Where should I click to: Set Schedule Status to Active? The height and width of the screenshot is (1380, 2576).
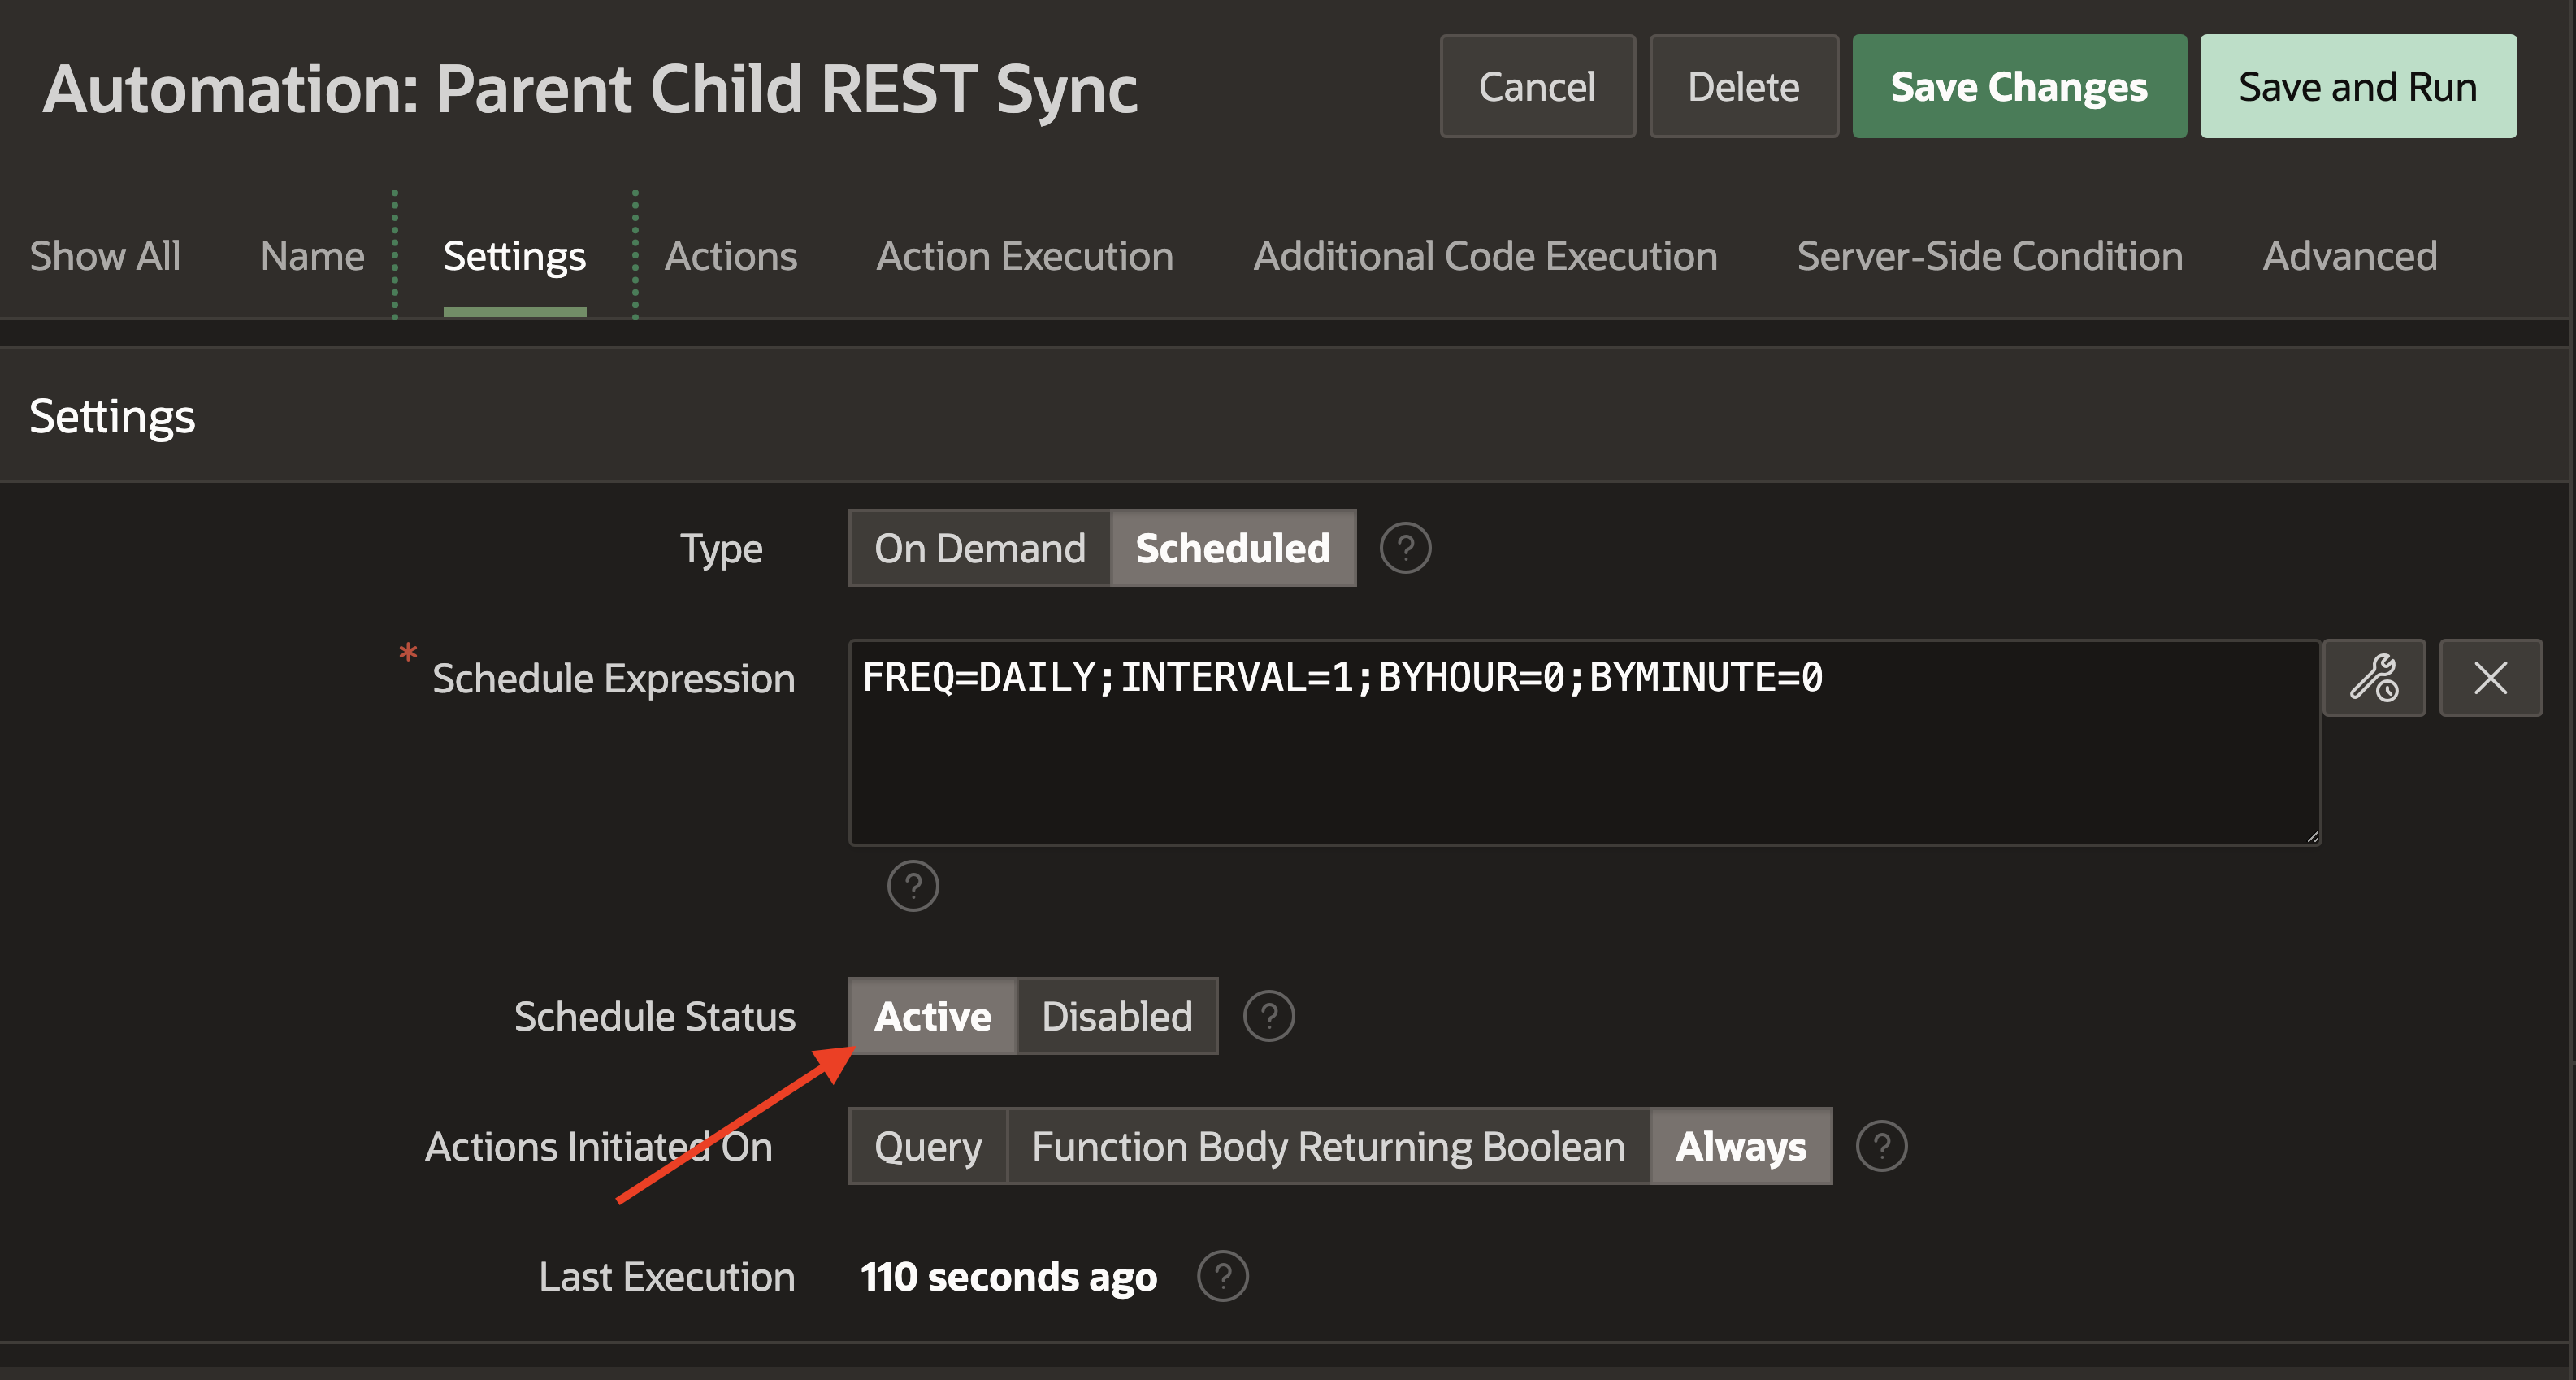[932, 1016]
